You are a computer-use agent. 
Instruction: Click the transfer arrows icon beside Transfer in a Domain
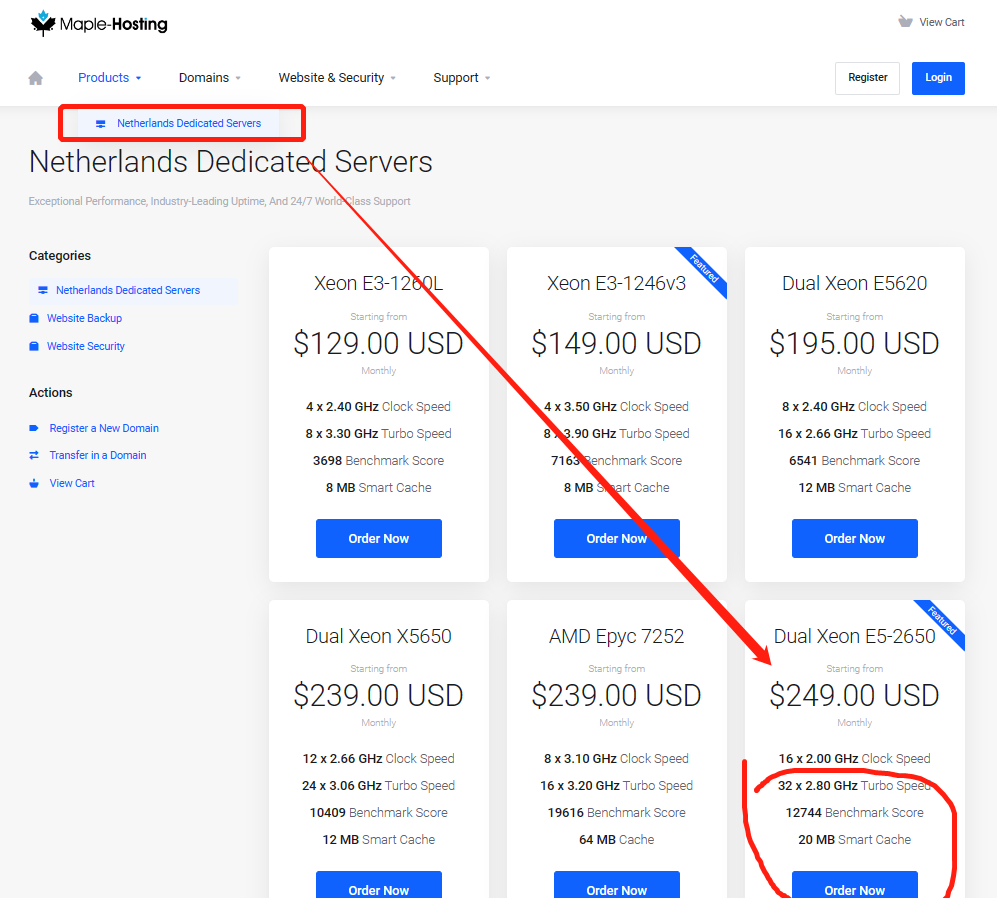(34, 455)
